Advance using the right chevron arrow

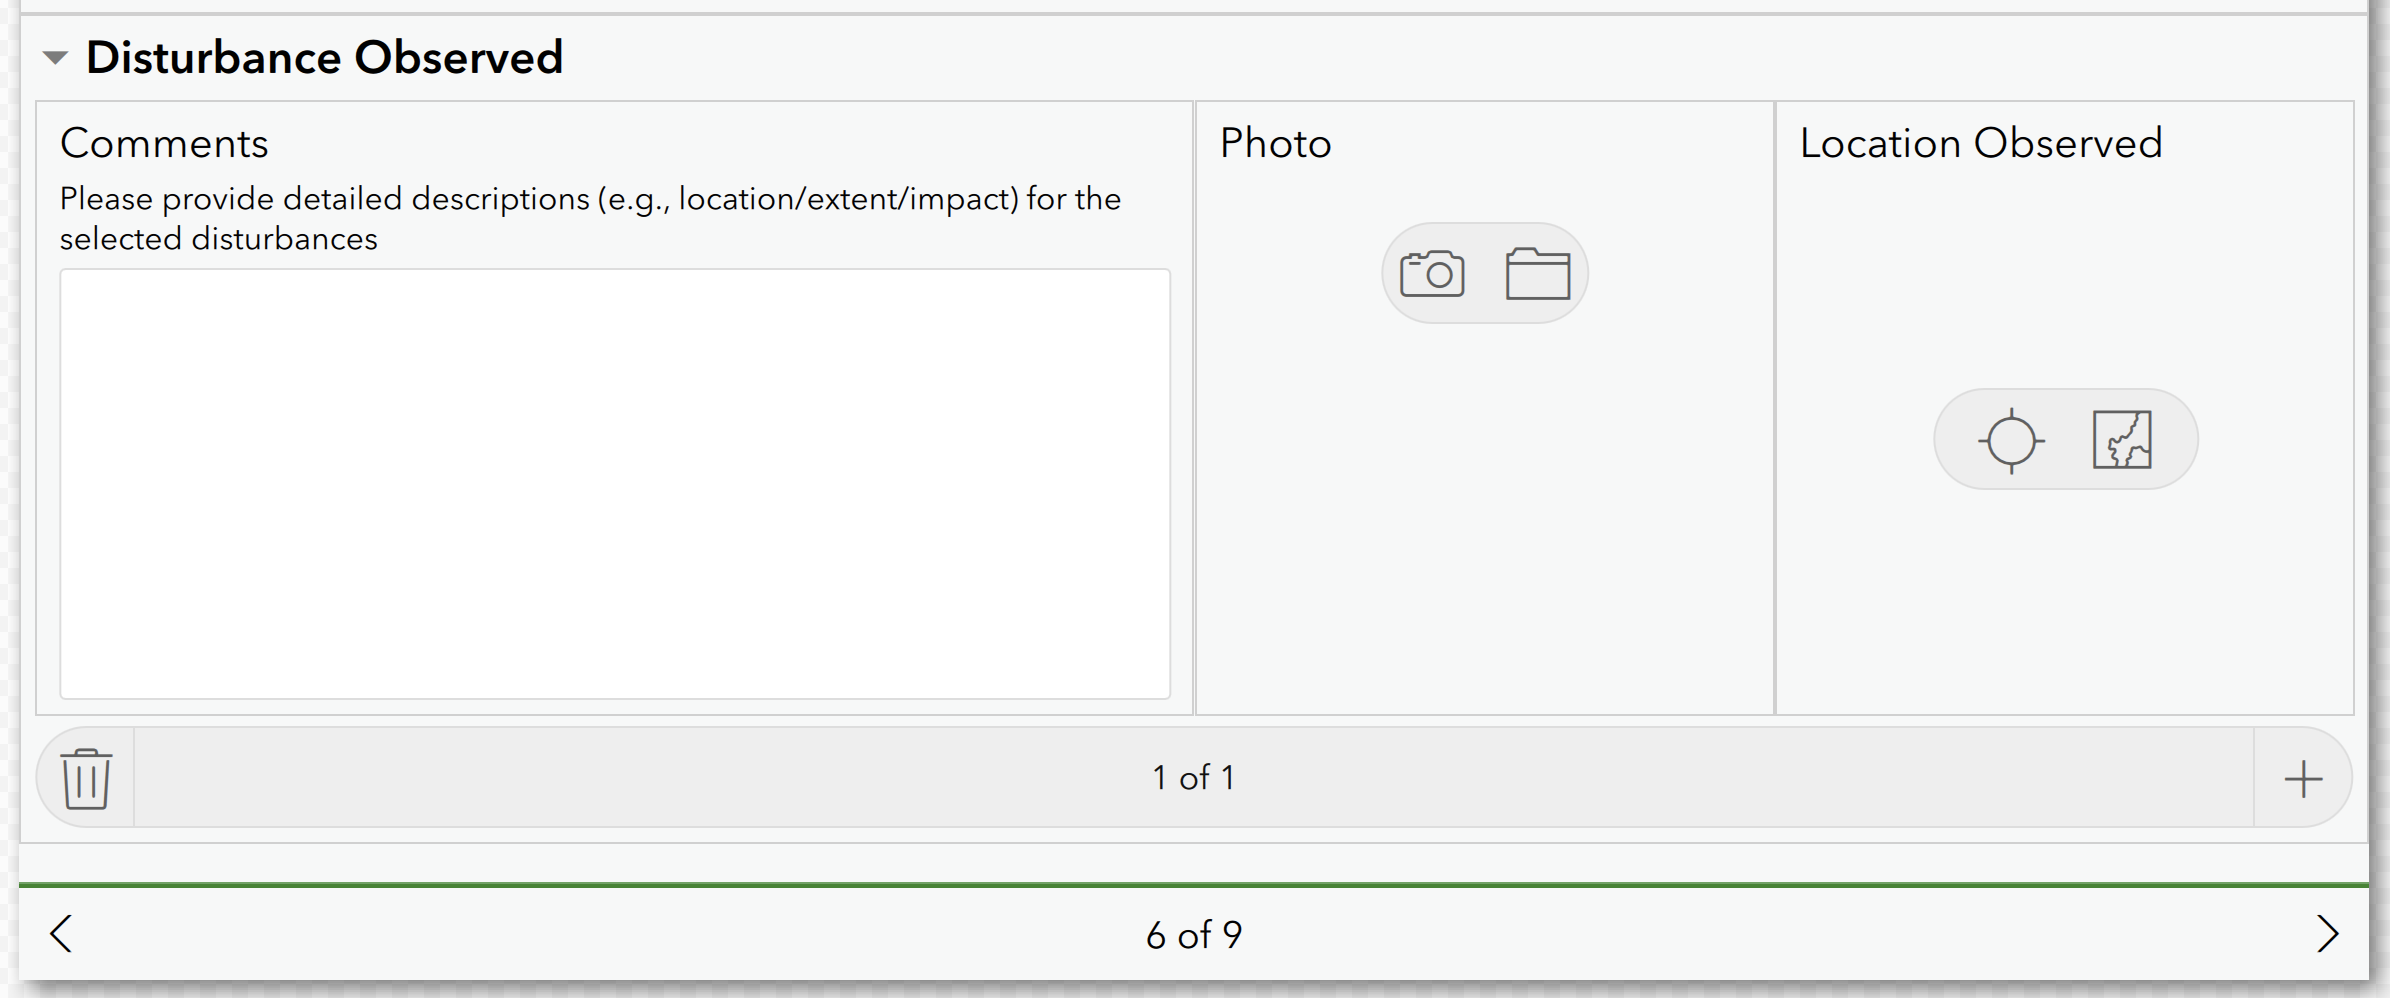[x=2329, y=933]
